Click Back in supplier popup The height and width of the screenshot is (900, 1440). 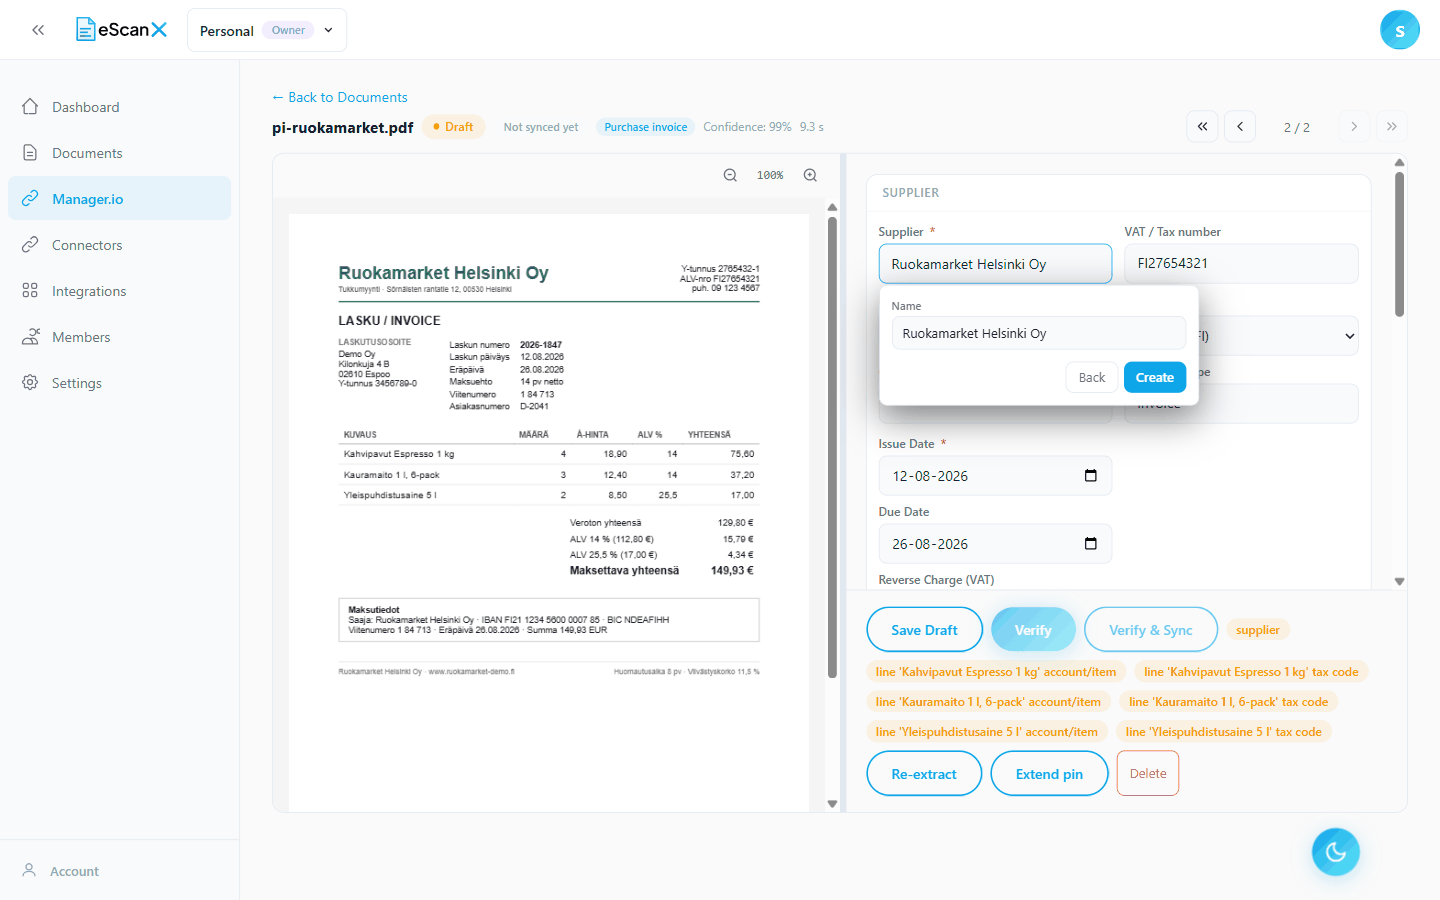[x=1092, y=377]
